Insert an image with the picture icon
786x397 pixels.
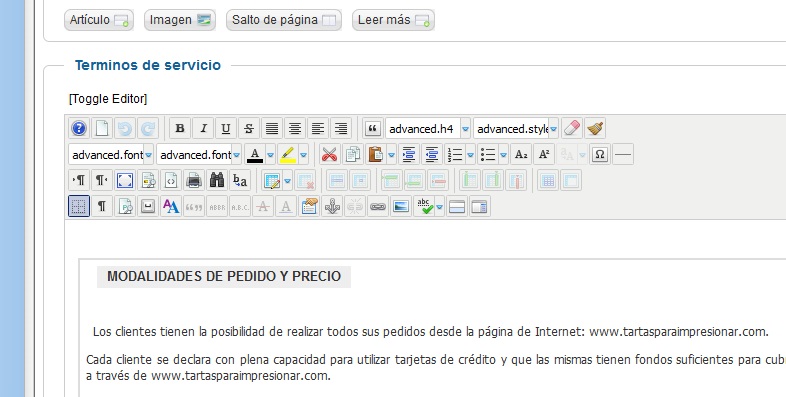coord(401,206)
